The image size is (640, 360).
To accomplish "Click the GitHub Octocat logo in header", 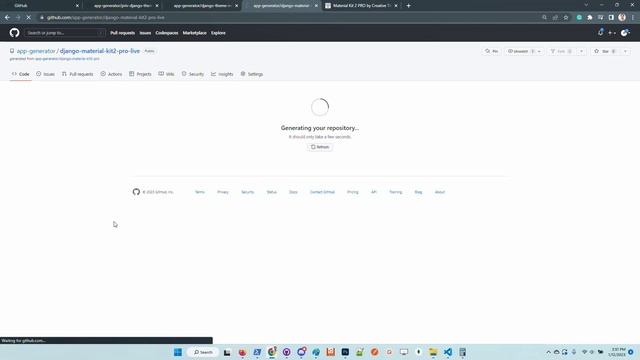I will (14, 33).
